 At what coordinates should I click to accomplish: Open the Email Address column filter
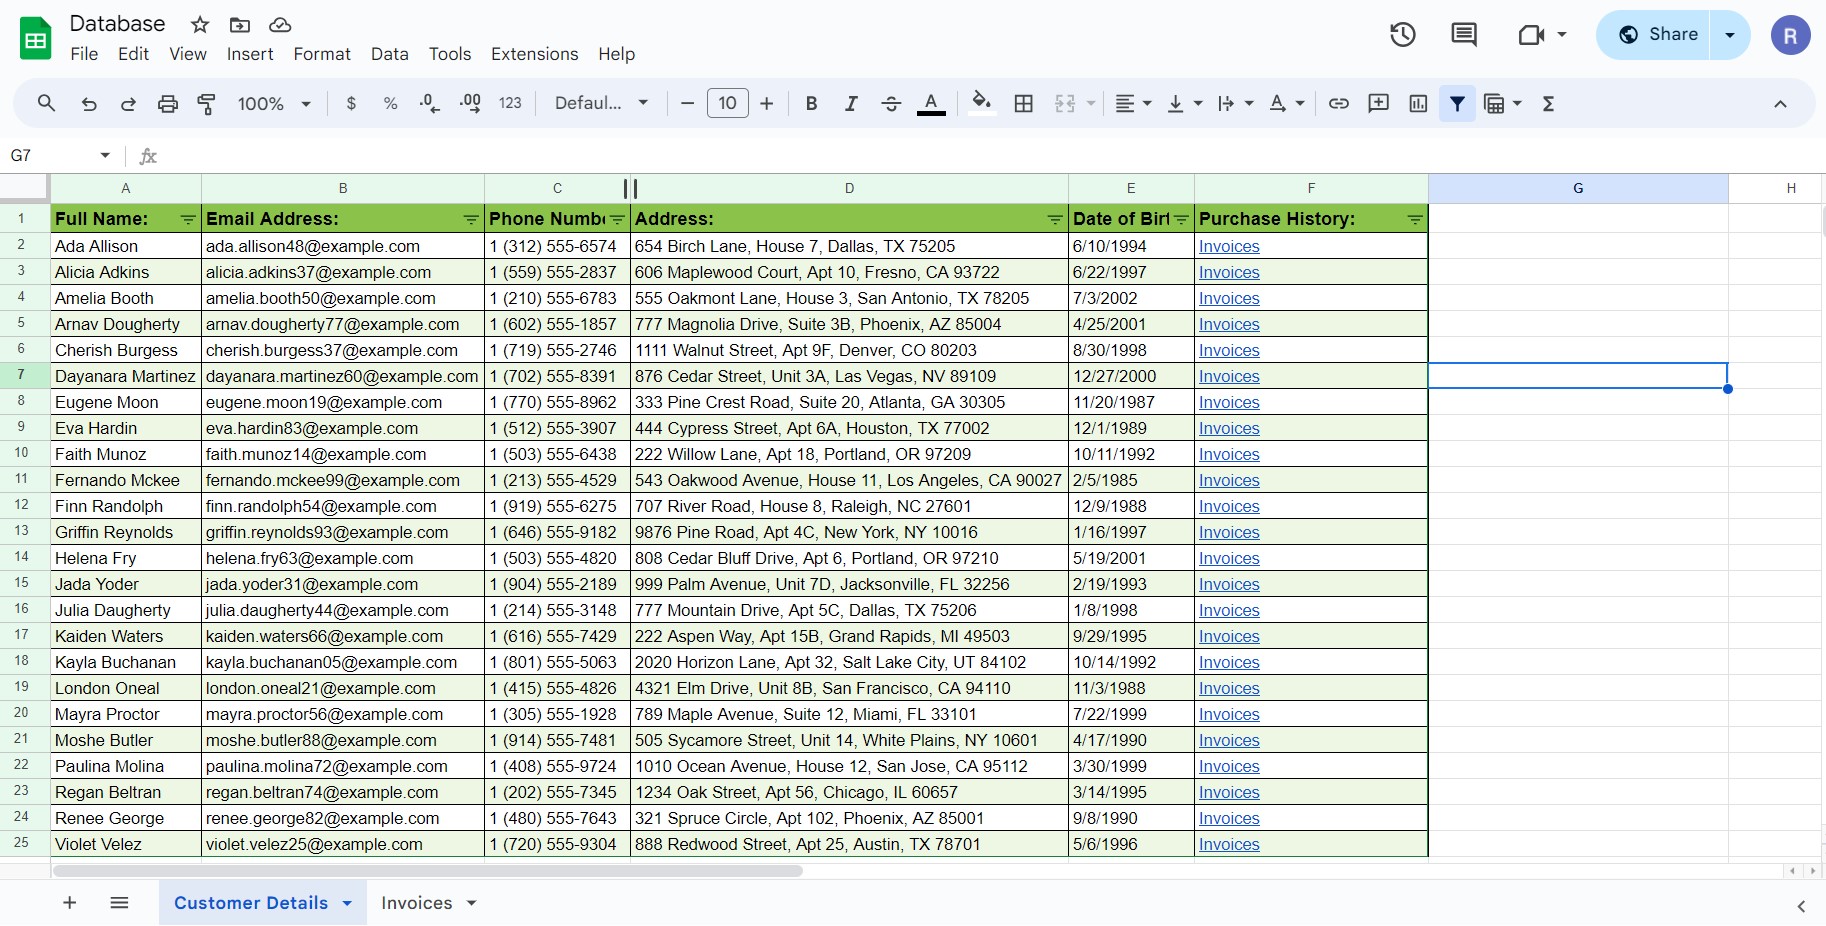click(471, 219)
